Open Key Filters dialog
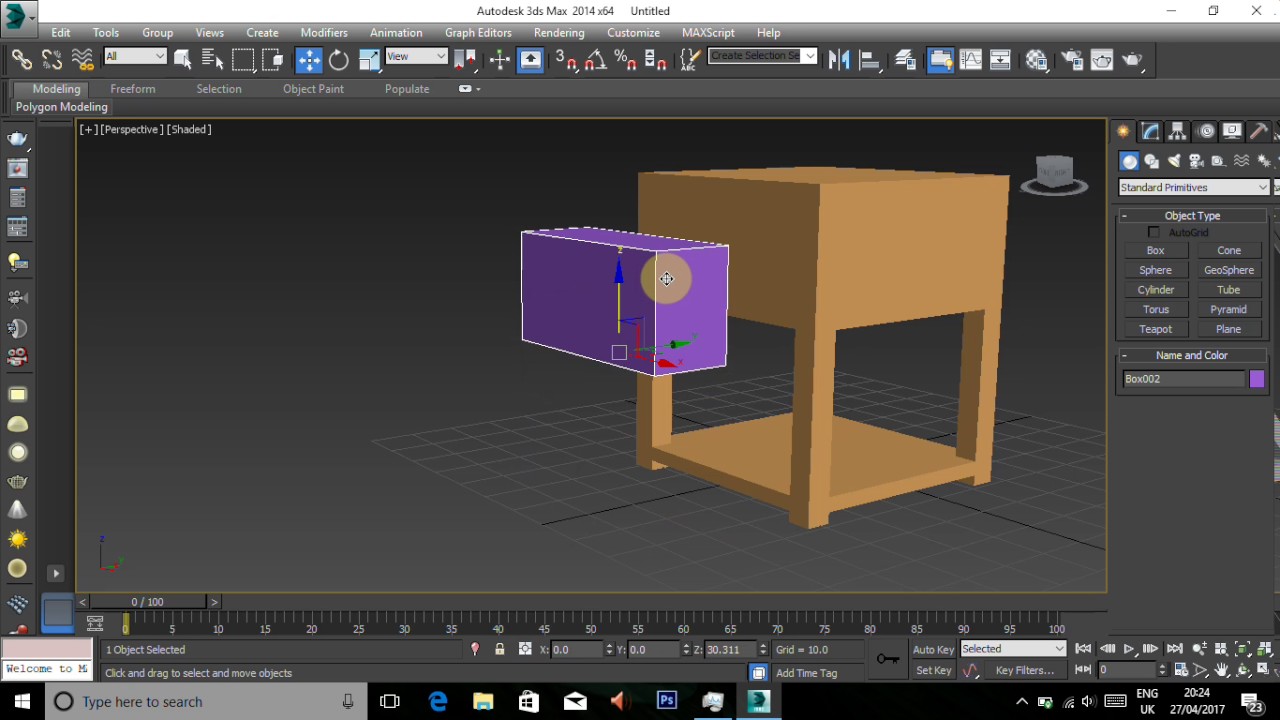Viewport: 1280px width, 720px height. coord(1025,671)
